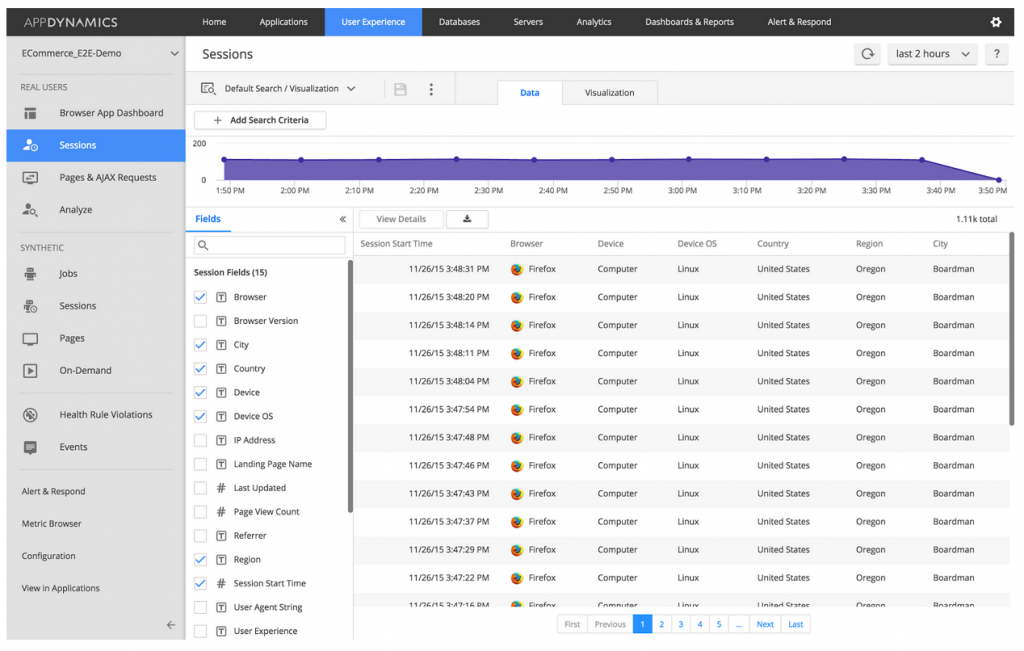
Task: Click Real Users Sessions sidebar icon
Action: 30,145
